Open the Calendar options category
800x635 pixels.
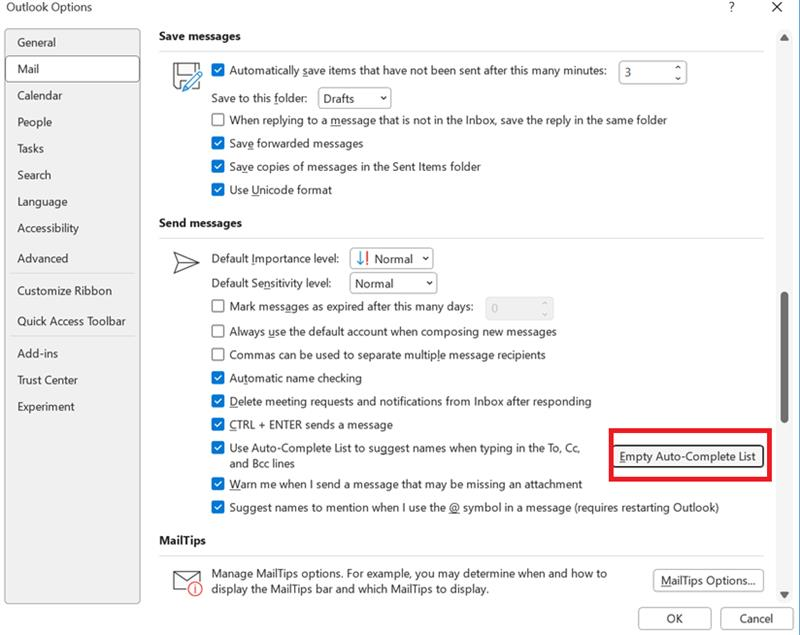coord(72,95)
